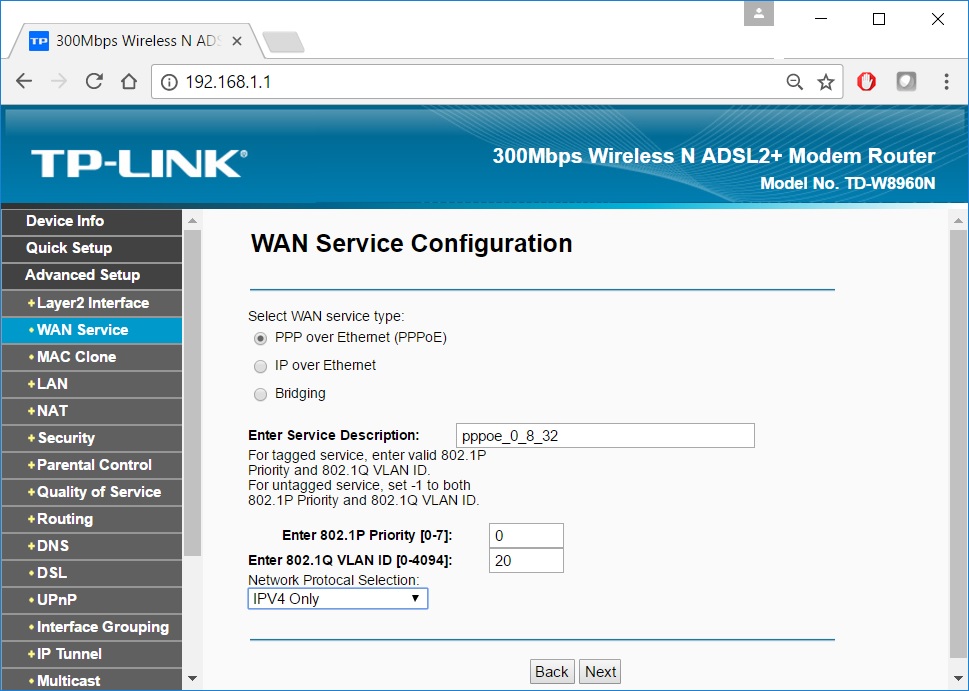Viewport: 969px width, 691px height.
Task: Minimize the browser window
Action: (821, 19)
